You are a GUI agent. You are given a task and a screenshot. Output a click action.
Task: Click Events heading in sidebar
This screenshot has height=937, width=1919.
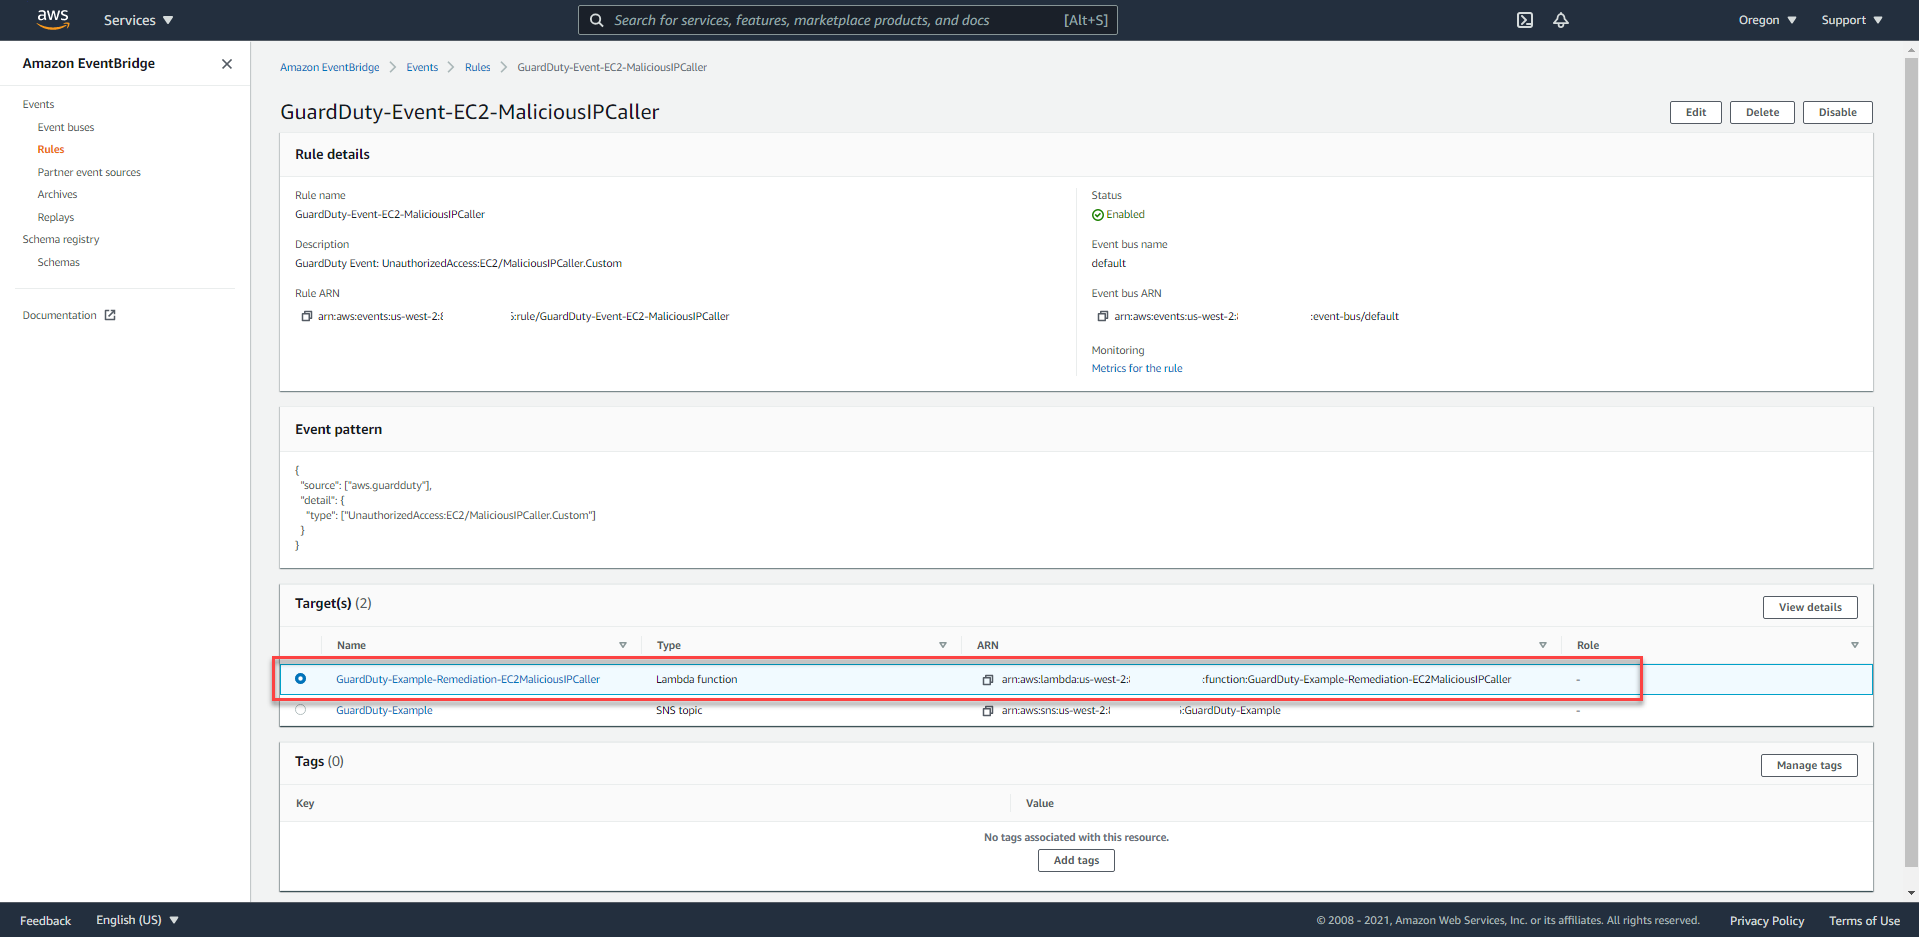click(x=38, y=105)
